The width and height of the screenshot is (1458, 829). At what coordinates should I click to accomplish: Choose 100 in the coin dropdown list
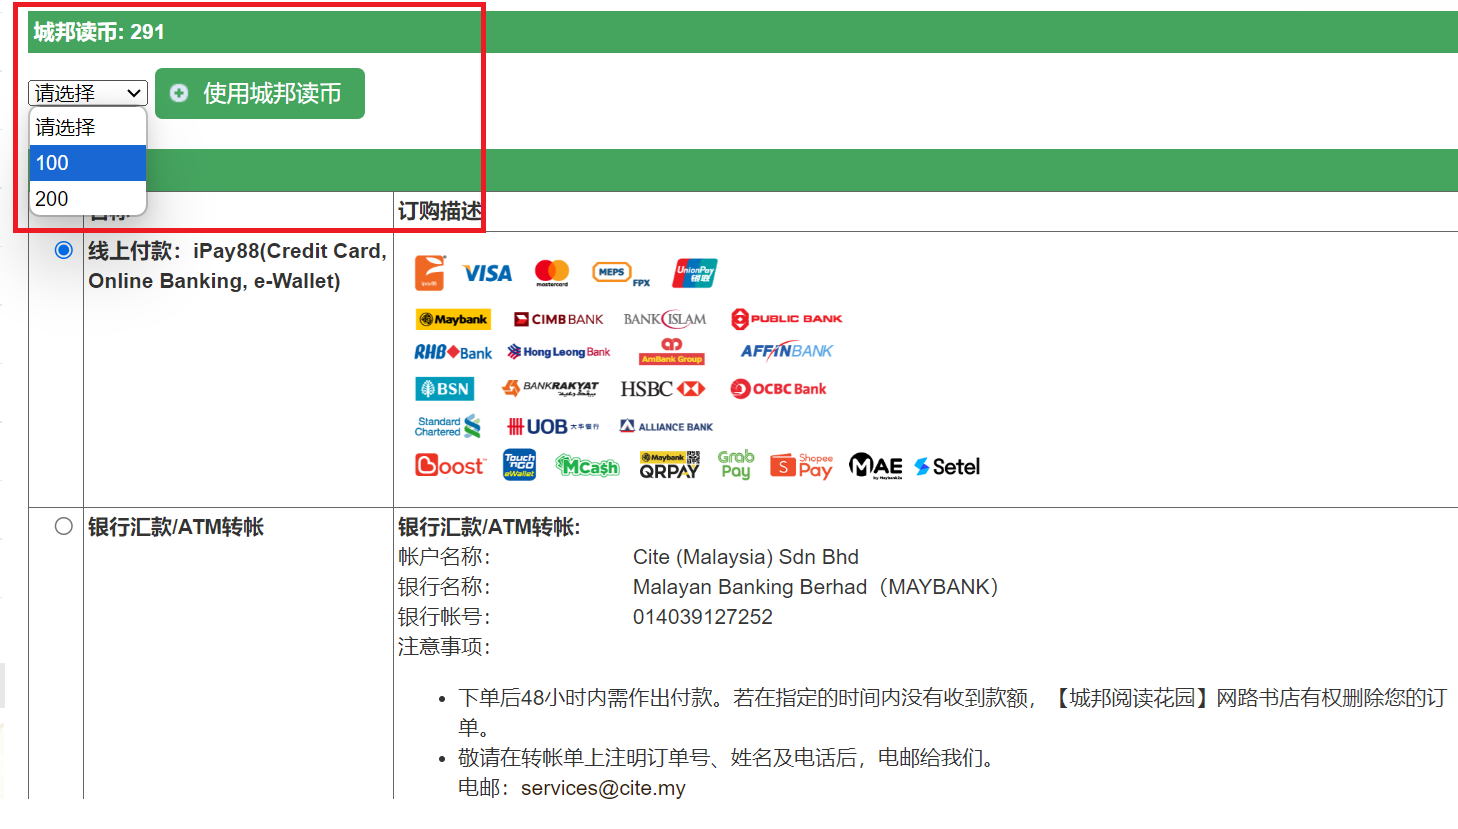[x=88, y=163]
